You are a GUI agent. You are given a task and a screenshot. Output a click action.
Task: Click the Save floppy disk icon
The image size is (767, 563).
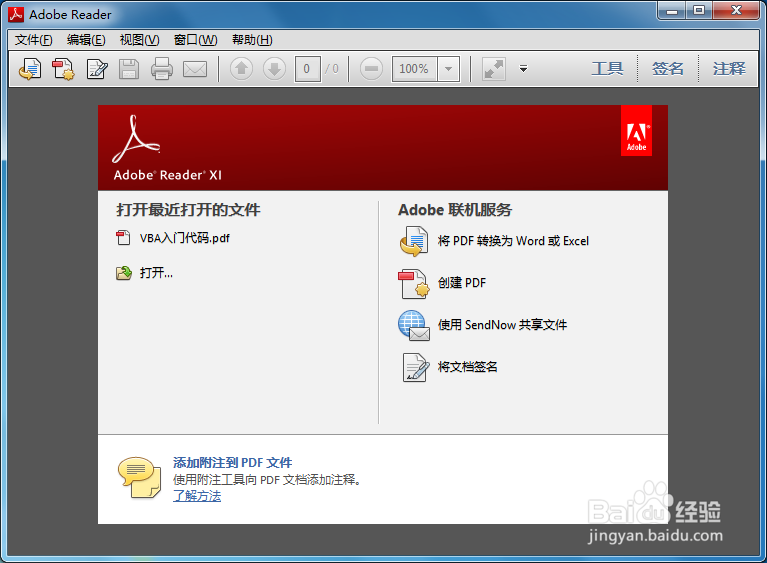[x=129, y=69]
